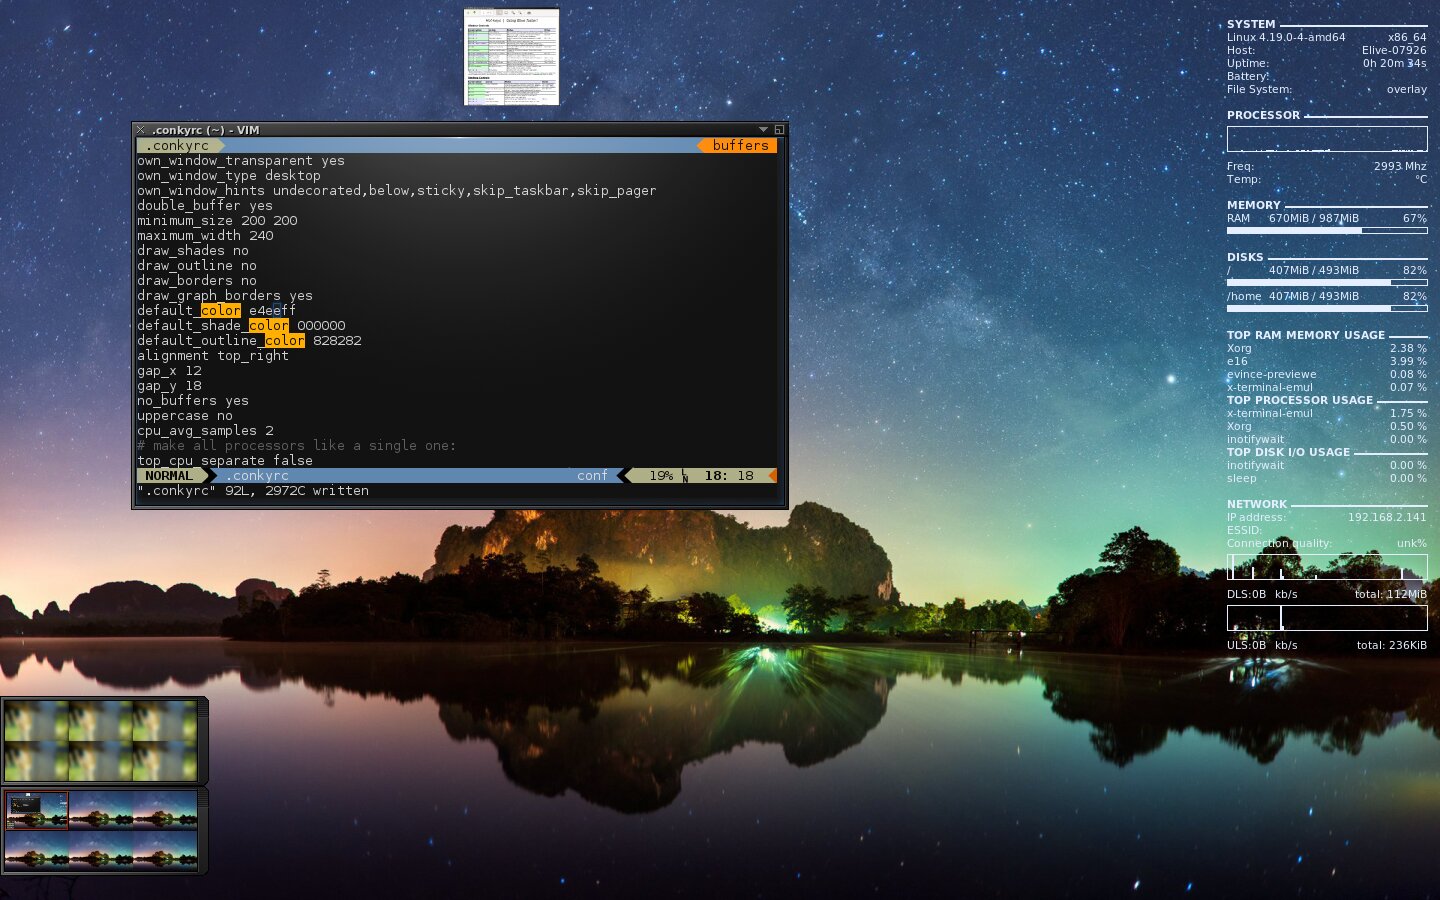Click the TOP DISK I/O USAGE heading

click(x=1288, y=452)
